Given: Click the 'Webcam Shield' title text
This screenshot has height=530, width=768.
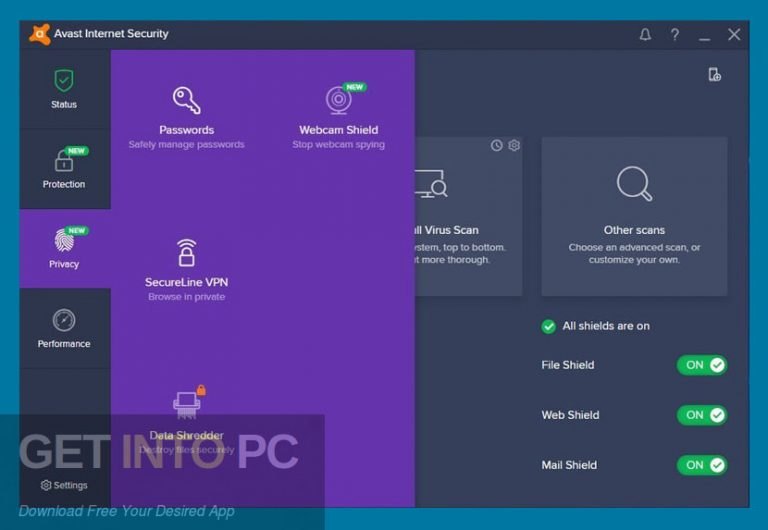Looking at the screenshot, I should tap(338, 130).
